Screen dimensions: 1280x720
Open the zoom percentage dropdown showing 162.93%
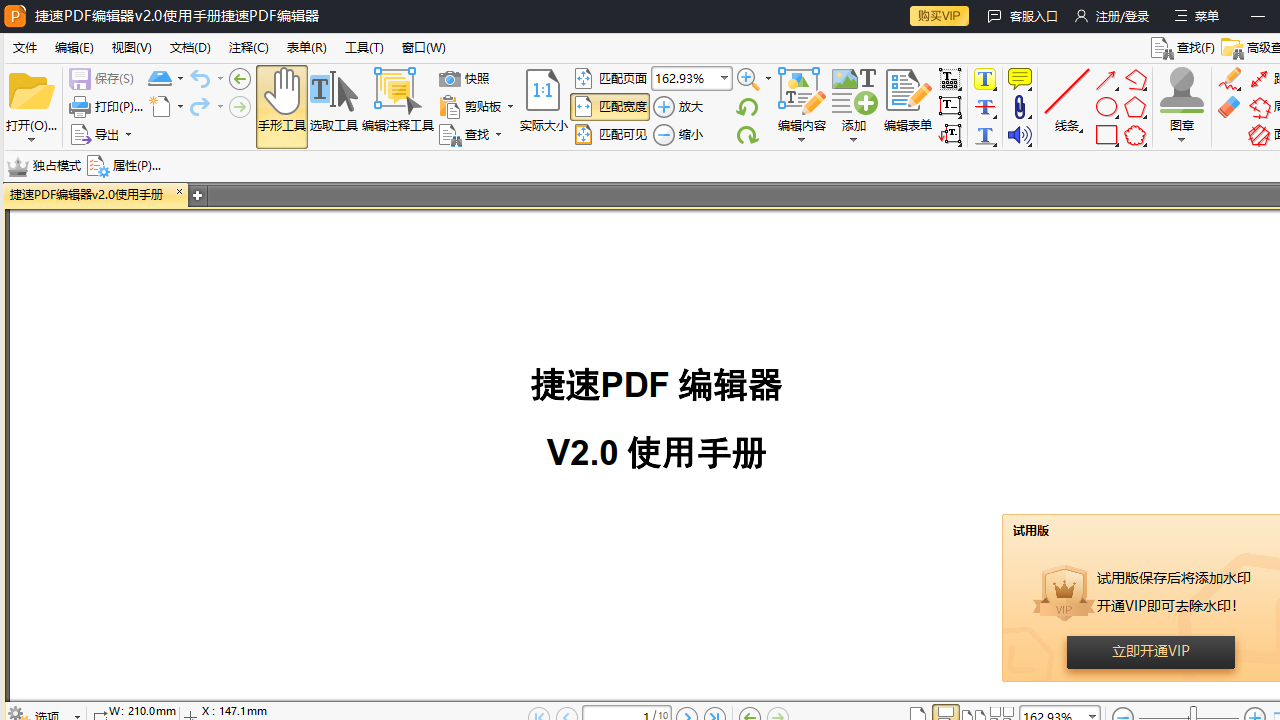click(x=723, y=78)
